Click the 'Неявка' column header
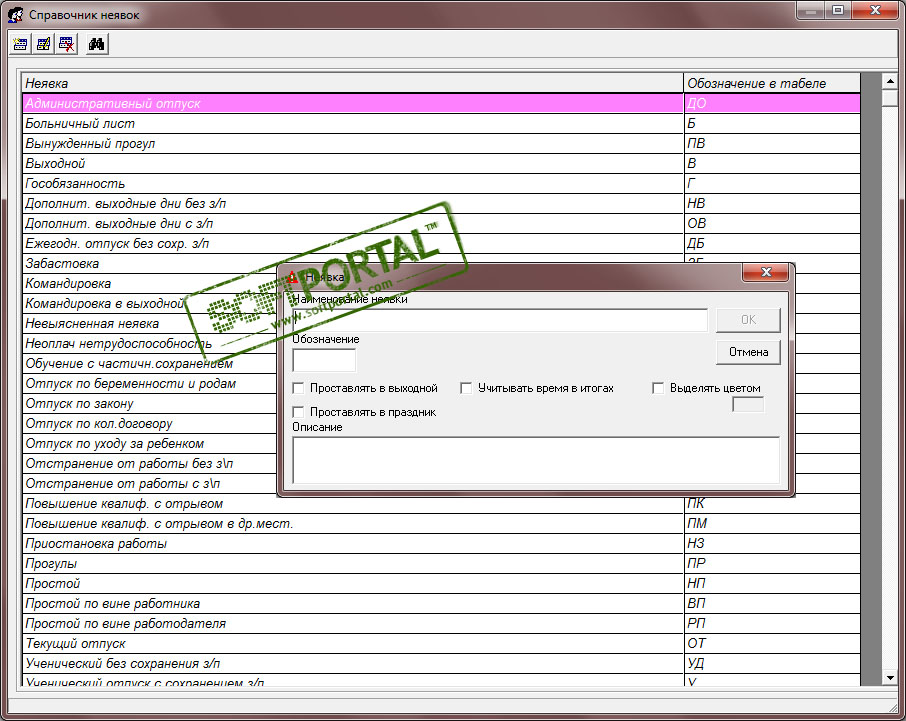This screenshot has height=721, width=906. (x=352, y=83)
